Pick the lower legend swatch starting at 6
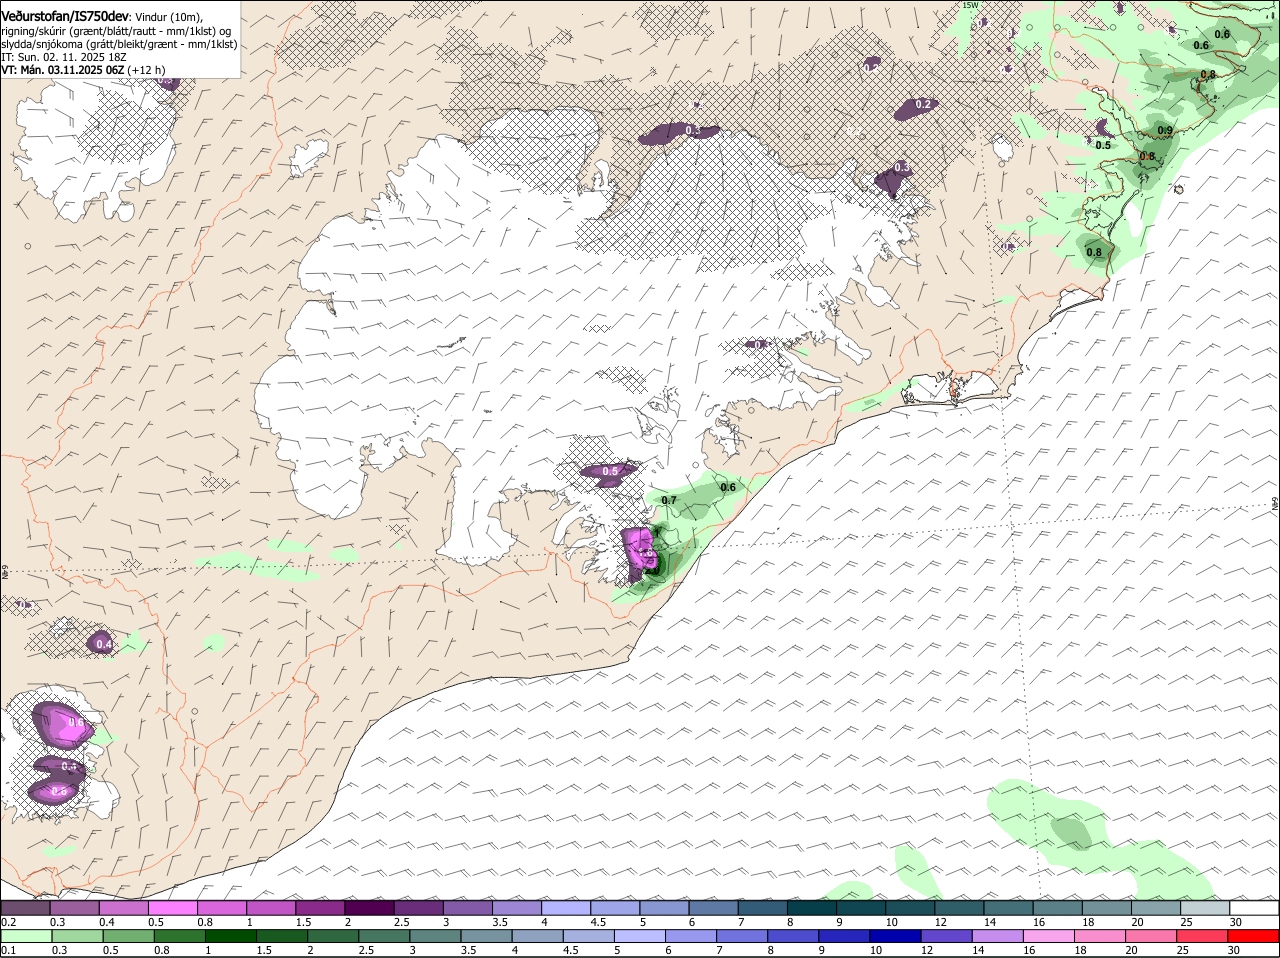This screenshot has height=958, width=1280. pyautogui.click(x=691, y=936)
